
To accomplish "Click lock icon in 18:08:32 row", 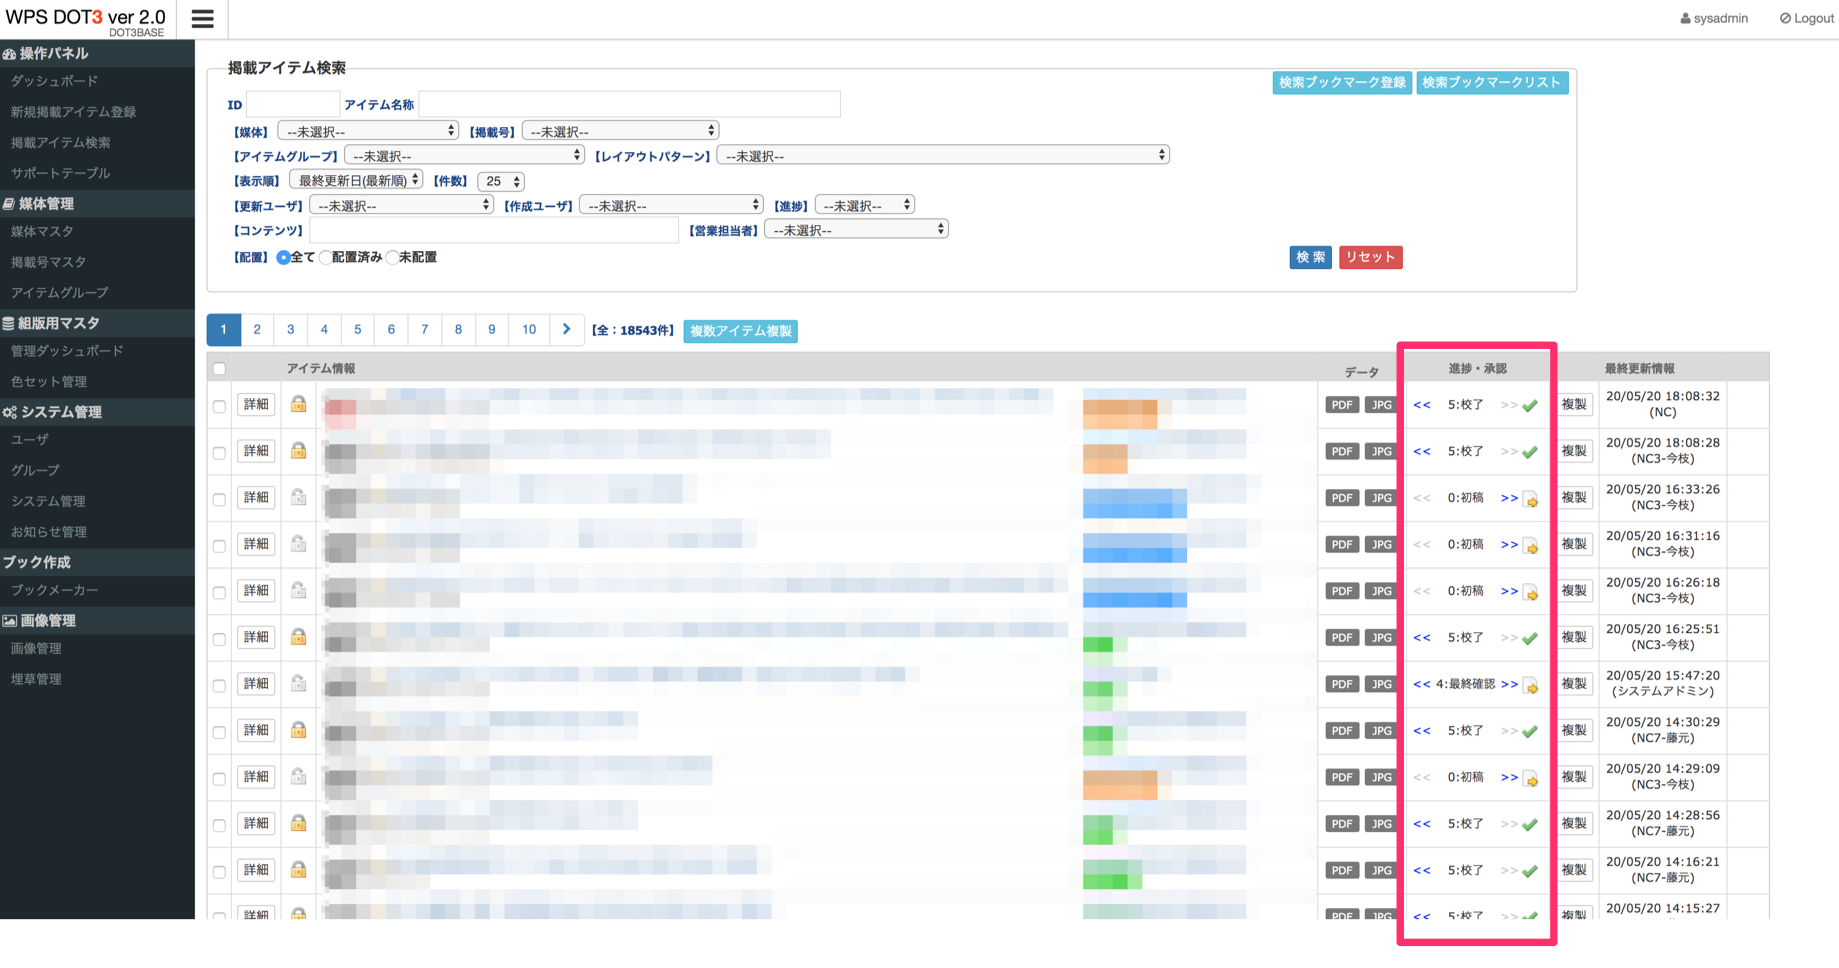I will coord(298,404).
